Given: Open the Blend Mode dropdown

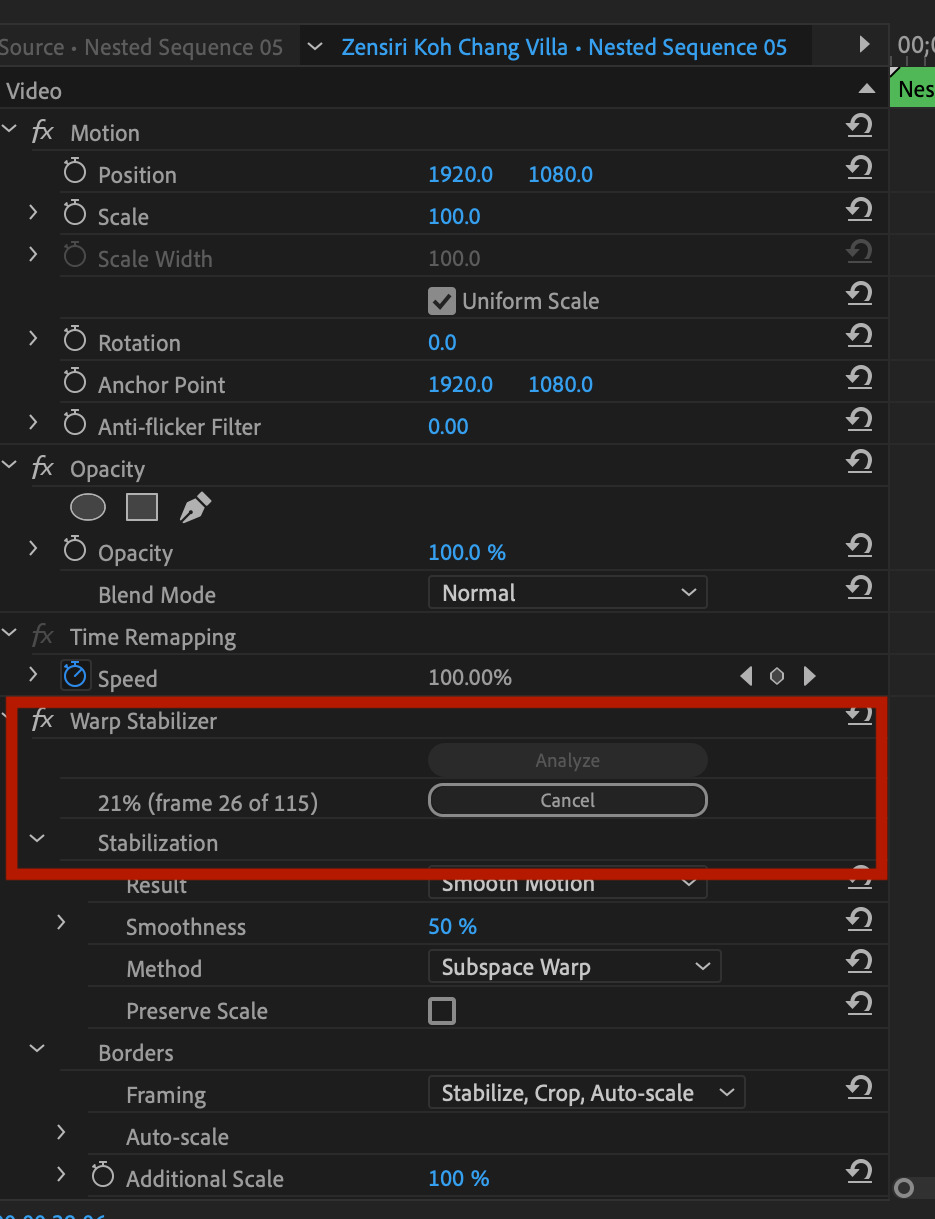Looking at the screenshot, I should pos(567,592).
